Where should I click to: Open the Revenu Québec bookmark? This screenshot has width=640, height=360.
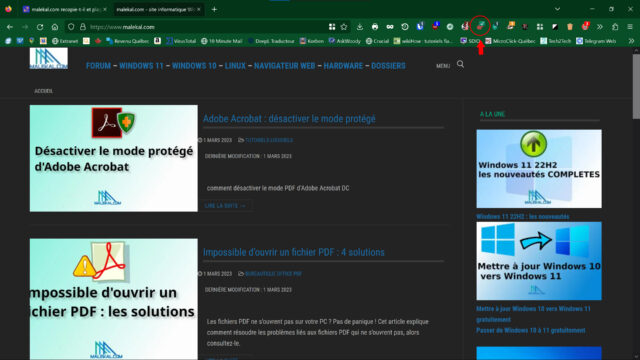coord(128,41)
